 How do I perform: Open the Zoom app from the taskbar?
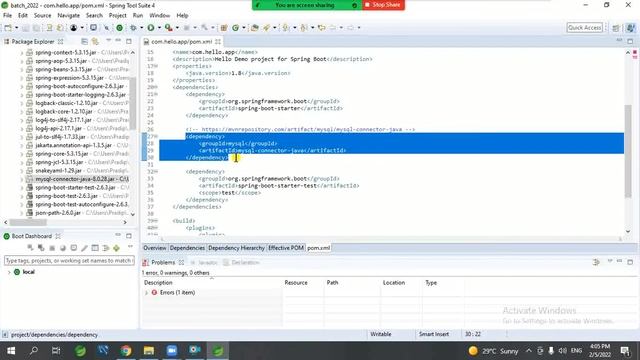(172, 351)
